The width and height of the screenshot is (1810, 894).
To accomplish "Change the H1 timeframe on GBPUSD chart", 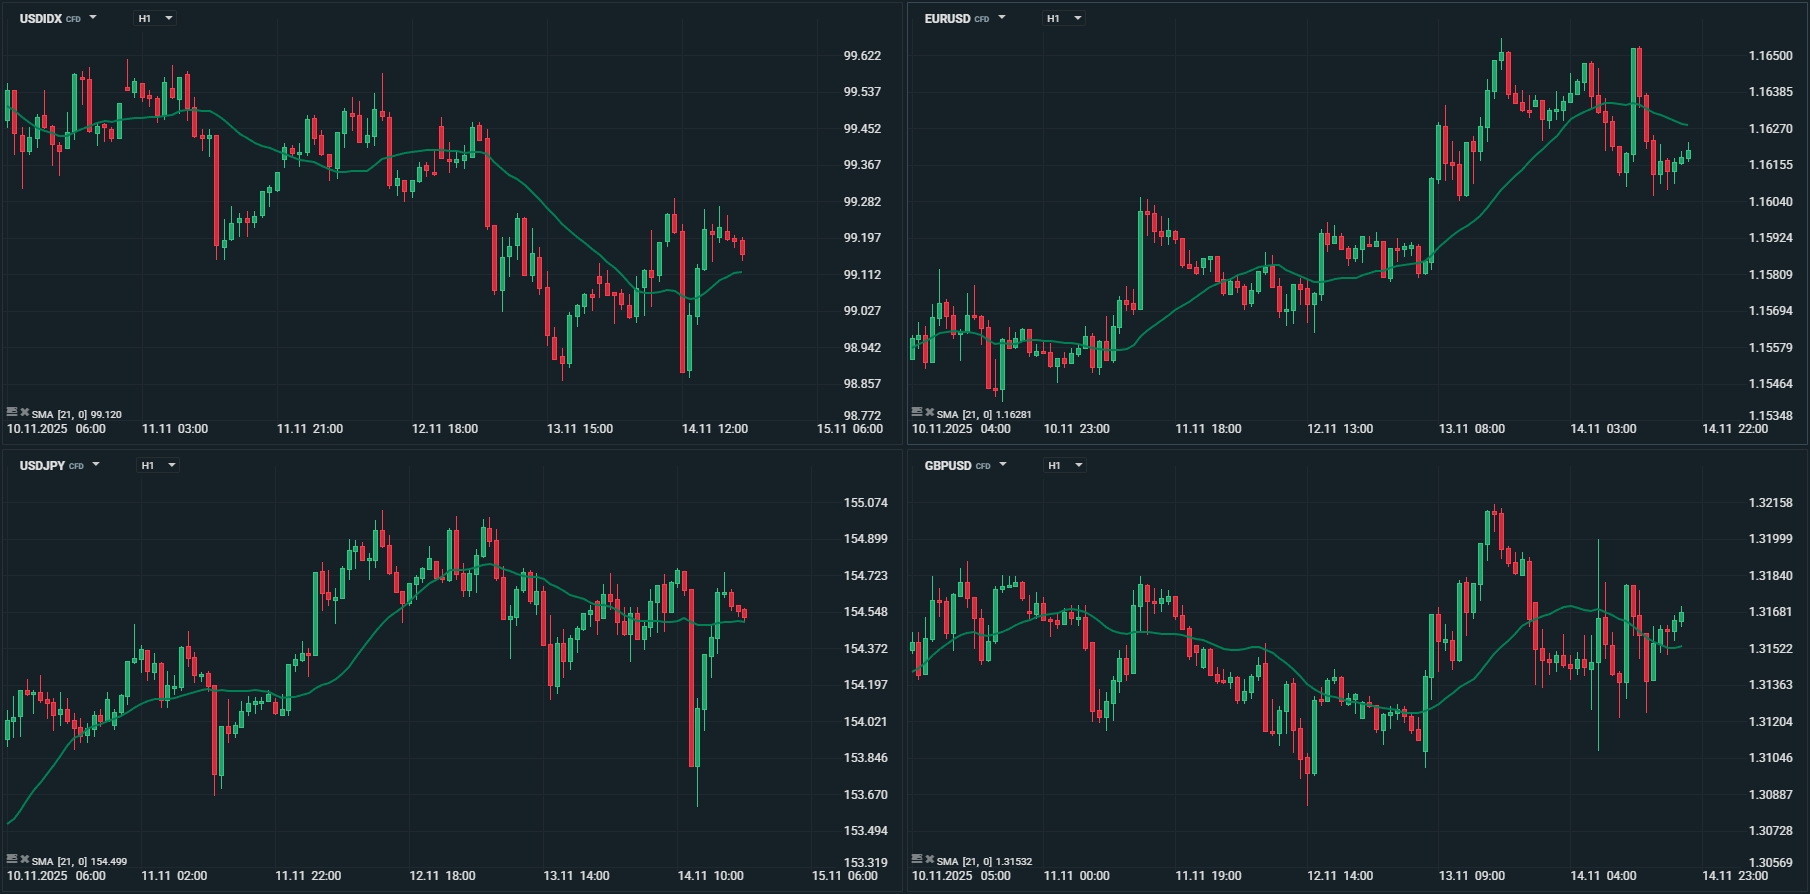I will point(1064,465).
